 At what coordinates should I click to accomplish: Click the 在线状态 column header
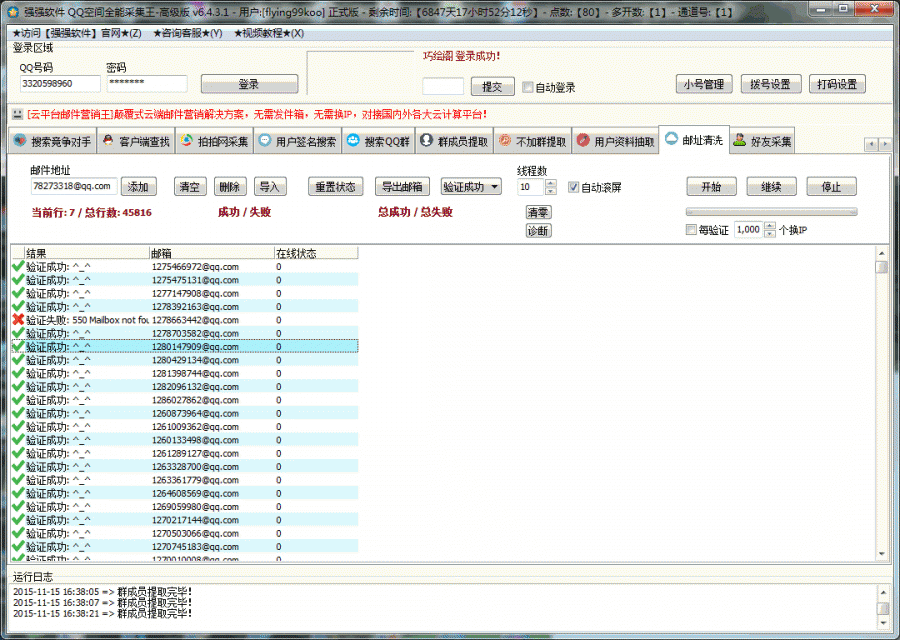316,253
